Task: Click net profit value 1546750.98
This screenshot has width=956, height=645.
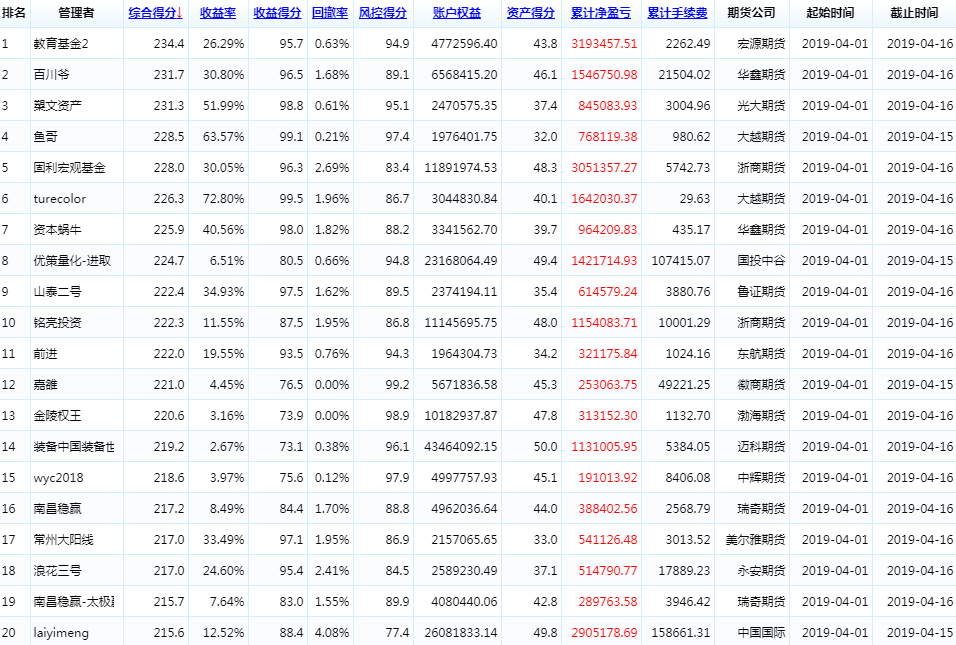Action: (x=604, y=75)
